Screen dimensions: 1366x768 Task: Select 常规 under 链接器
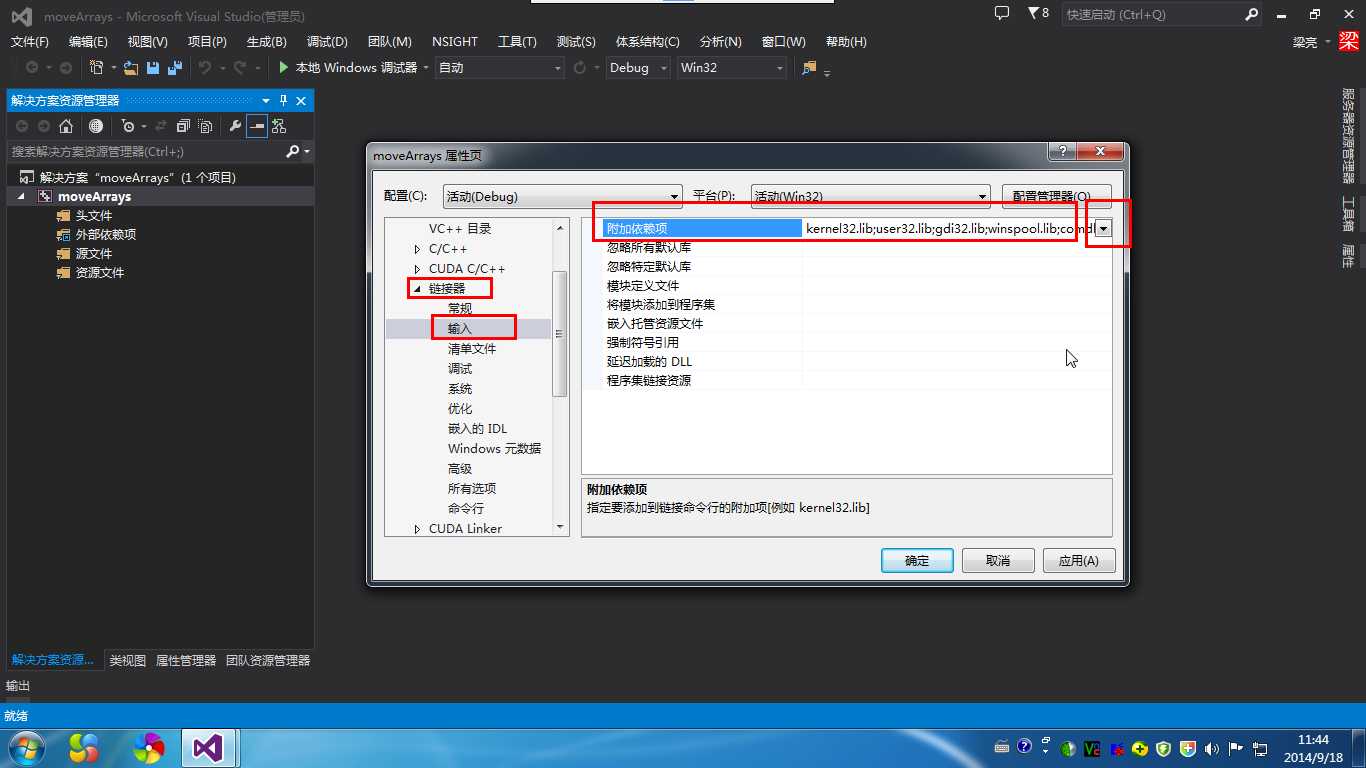point(460,309)
